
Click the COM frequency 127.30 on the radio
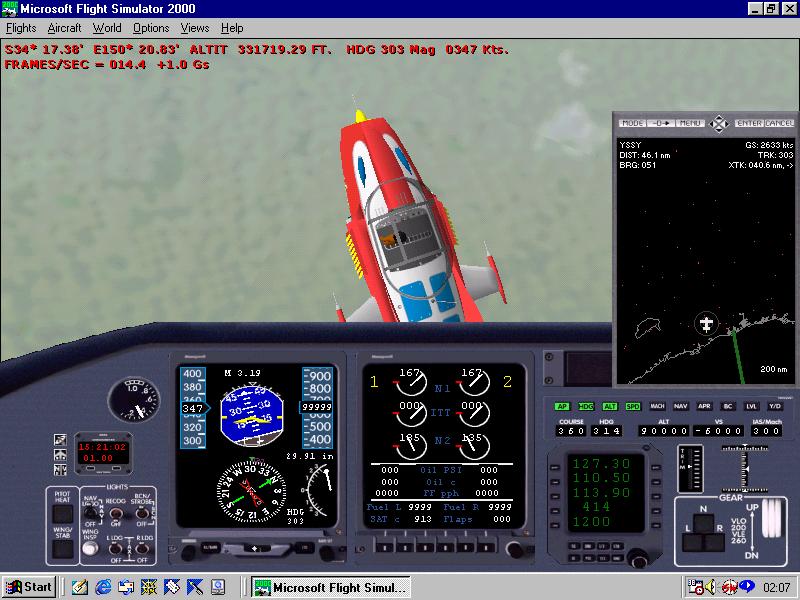602,464
